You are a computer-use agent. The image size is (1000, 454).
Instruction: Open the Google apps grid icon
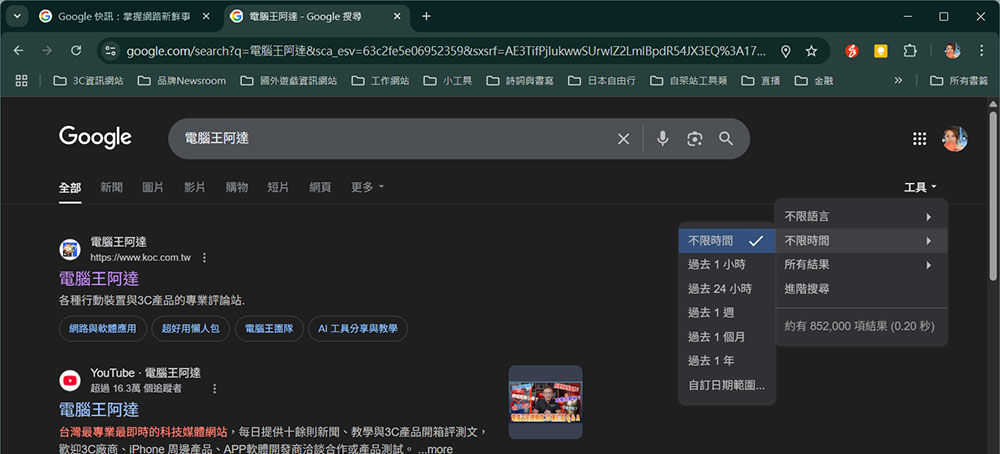coord(920,139)
